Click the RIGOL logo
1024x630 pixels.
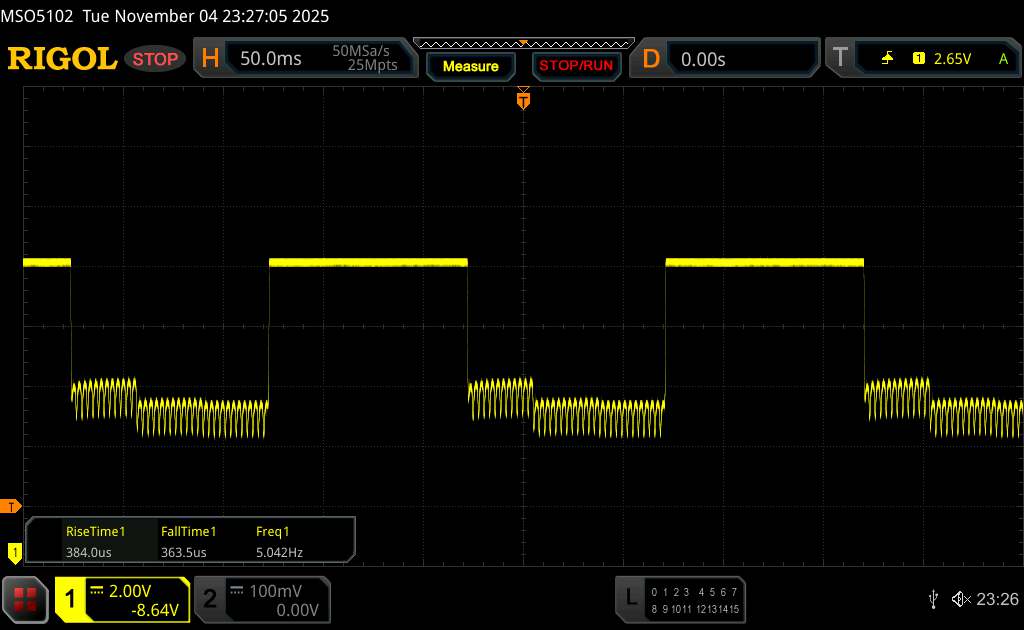coord(62,59)
